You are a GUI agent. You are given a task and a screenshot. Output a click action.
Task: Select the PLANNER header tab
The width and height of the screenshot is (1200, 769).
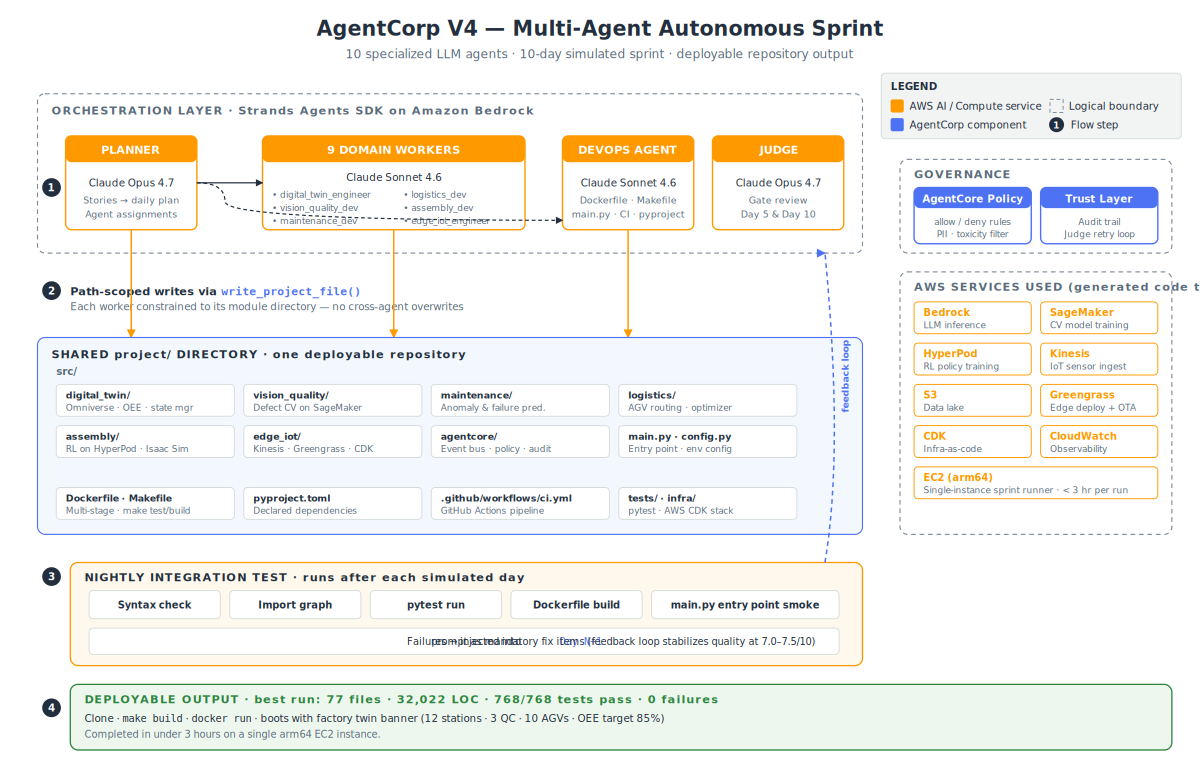coord(131,150)
